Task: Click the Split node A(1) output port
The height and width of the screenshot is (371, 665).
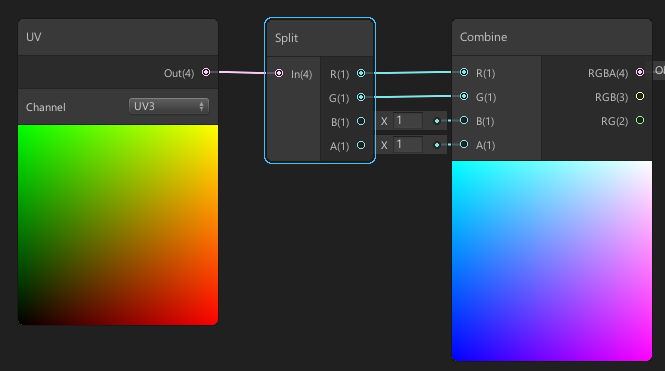Action: [x=361, y=145]
